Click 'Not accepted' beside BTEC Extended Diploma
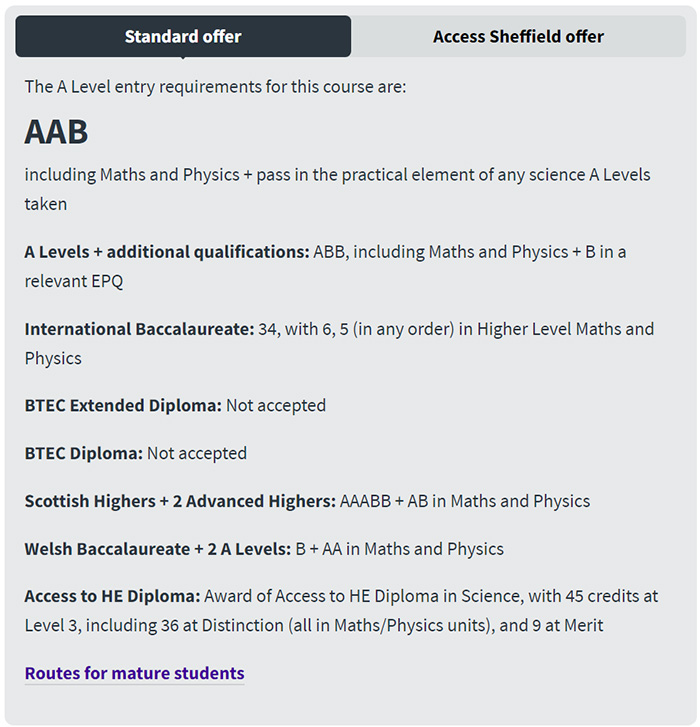This screenshot has height=727, width=700. coord(276,405)
